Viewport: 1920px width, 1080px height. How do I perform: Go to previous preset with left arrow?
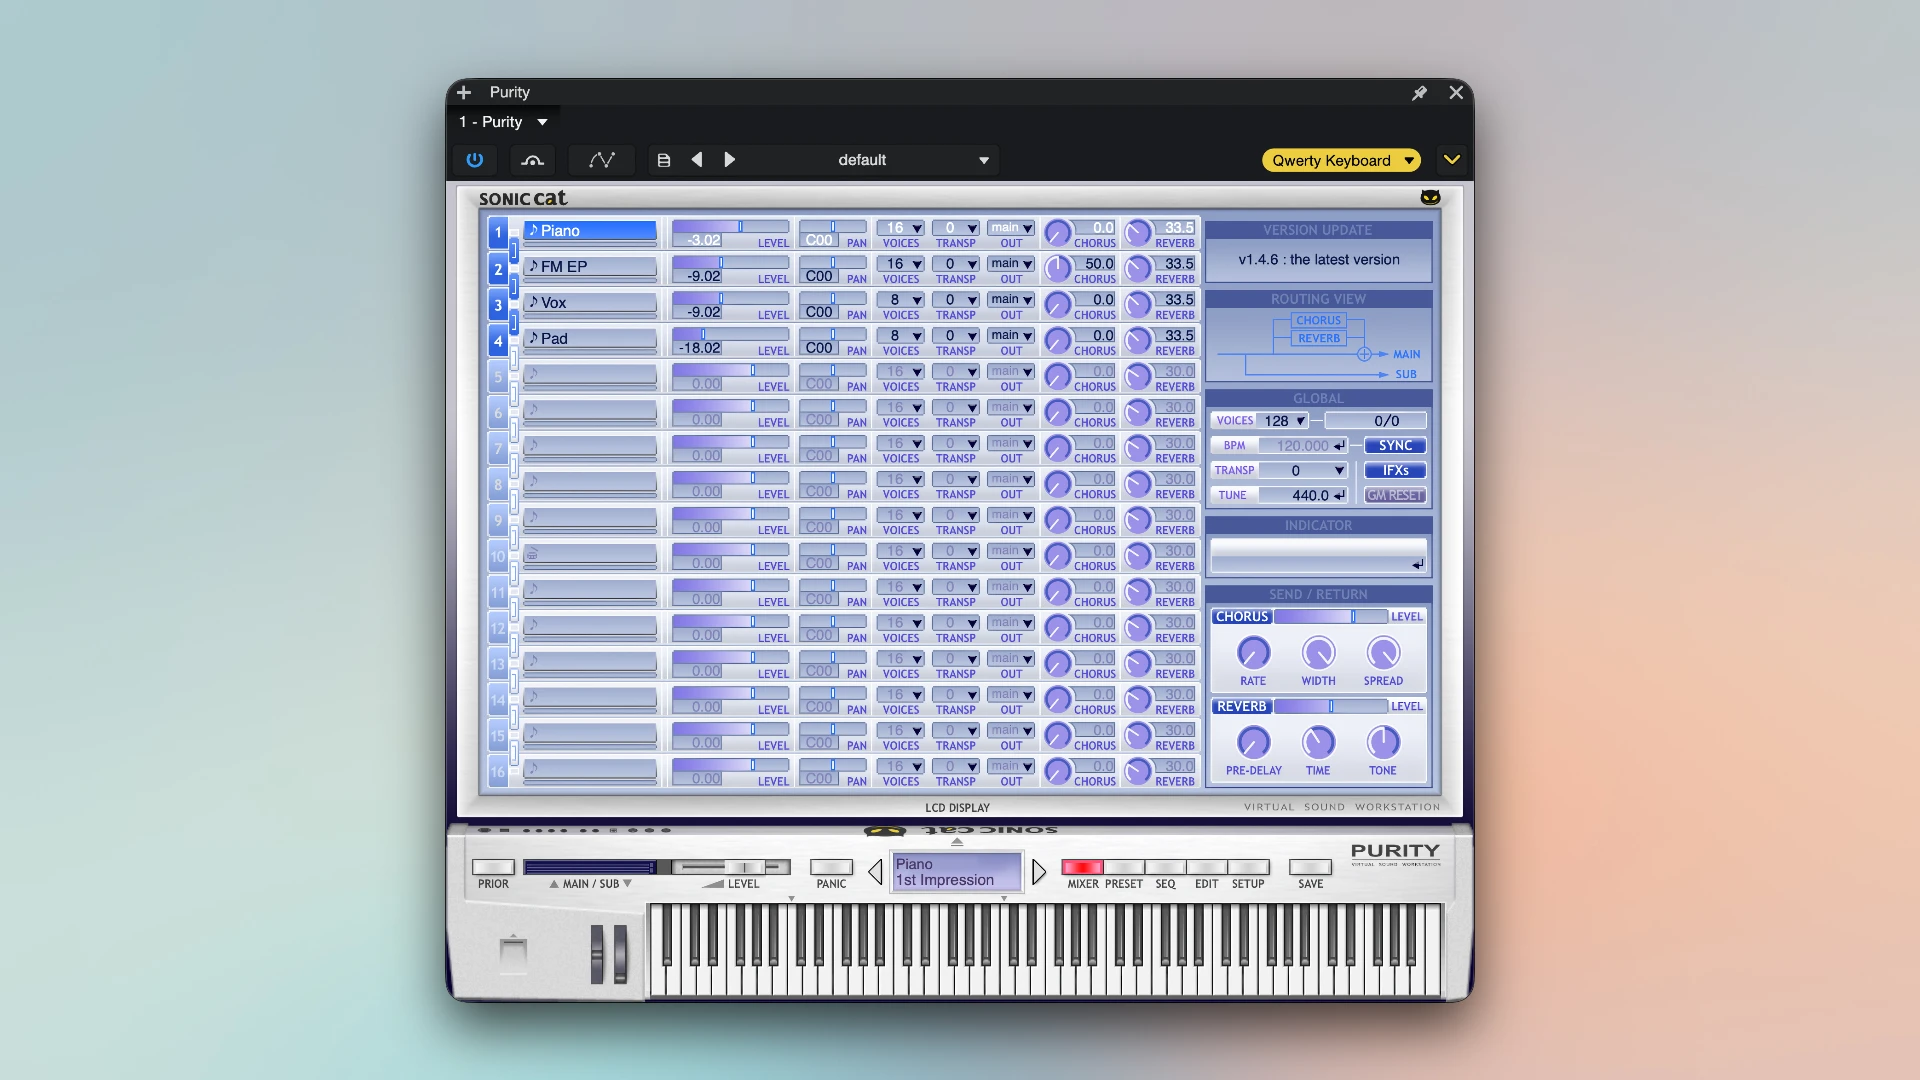click(x=697, y=160)
